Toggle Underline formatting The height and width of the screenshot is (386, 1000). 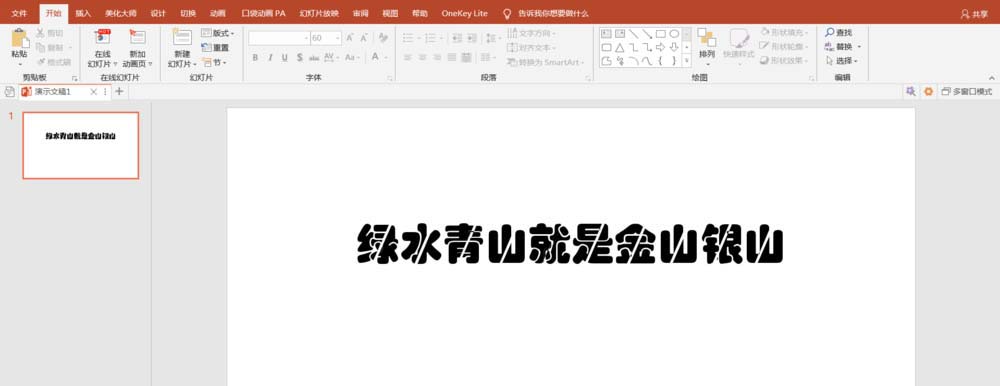284,57
